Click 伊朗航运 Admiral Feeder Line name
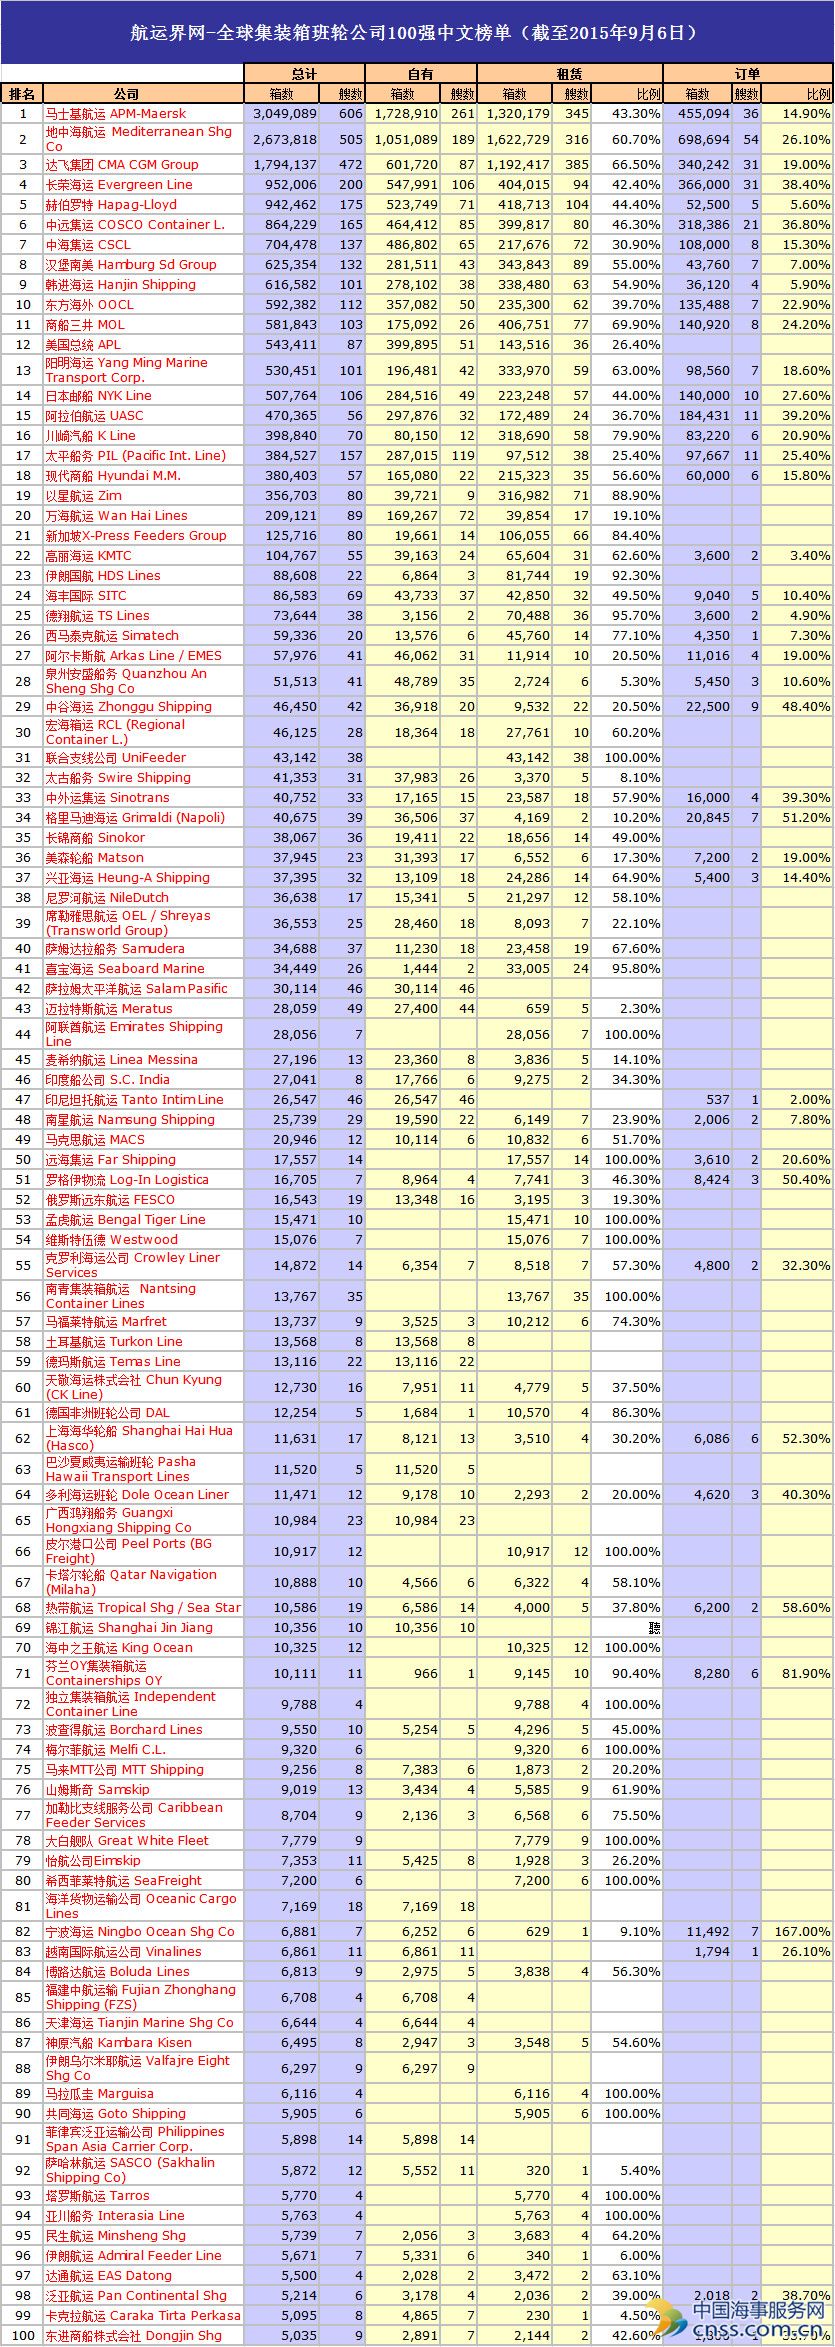Screen dimensions: 835x2347 [134, 2256]
